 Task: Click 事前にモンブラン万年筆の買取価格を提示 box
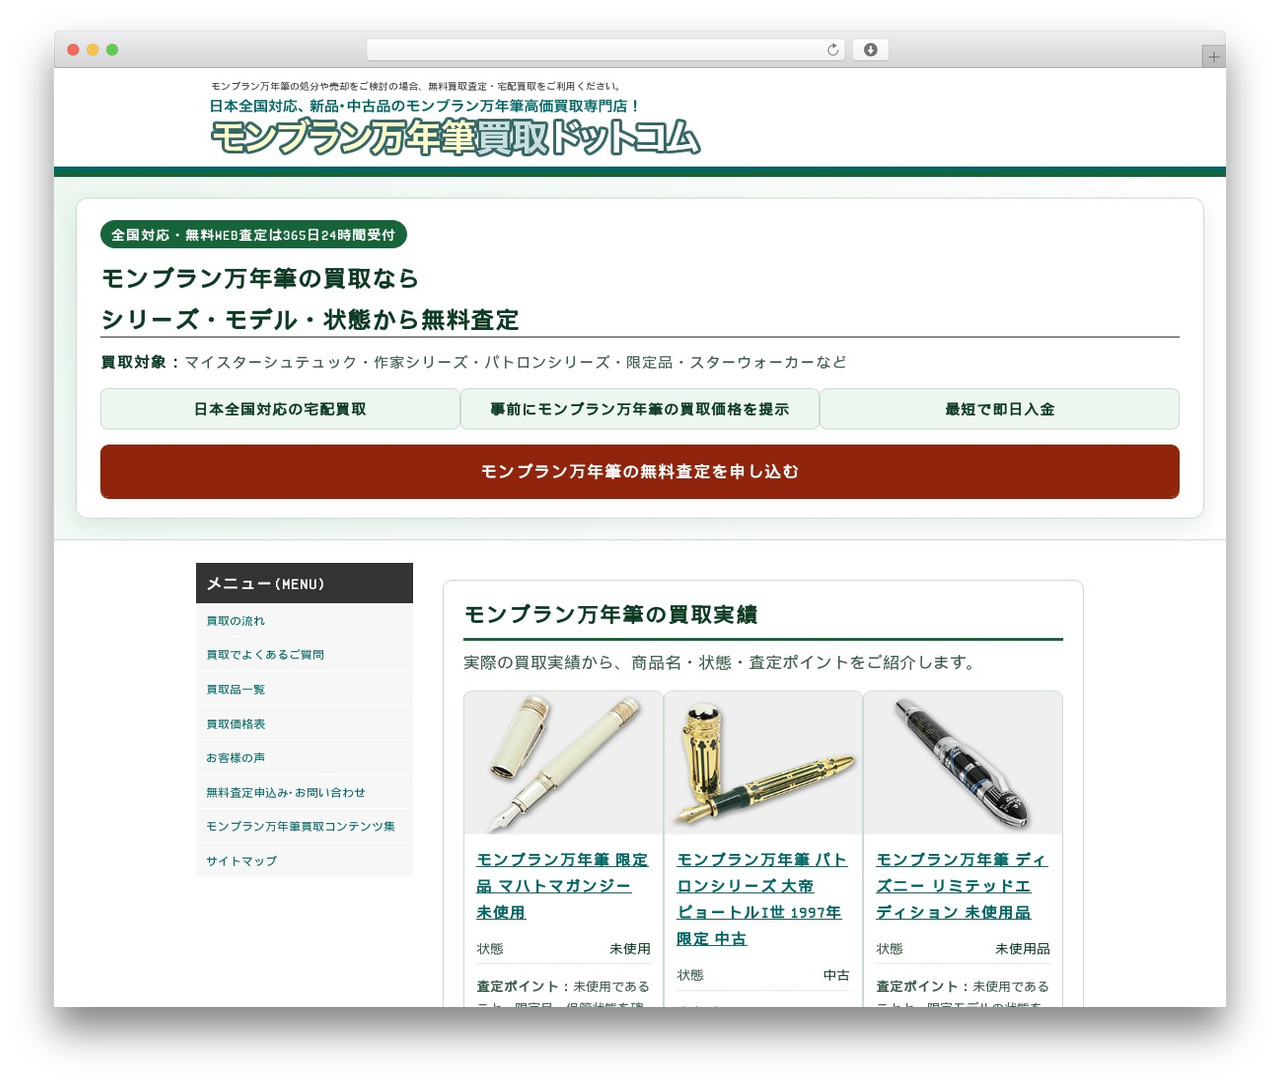click(x=640, y=409)
